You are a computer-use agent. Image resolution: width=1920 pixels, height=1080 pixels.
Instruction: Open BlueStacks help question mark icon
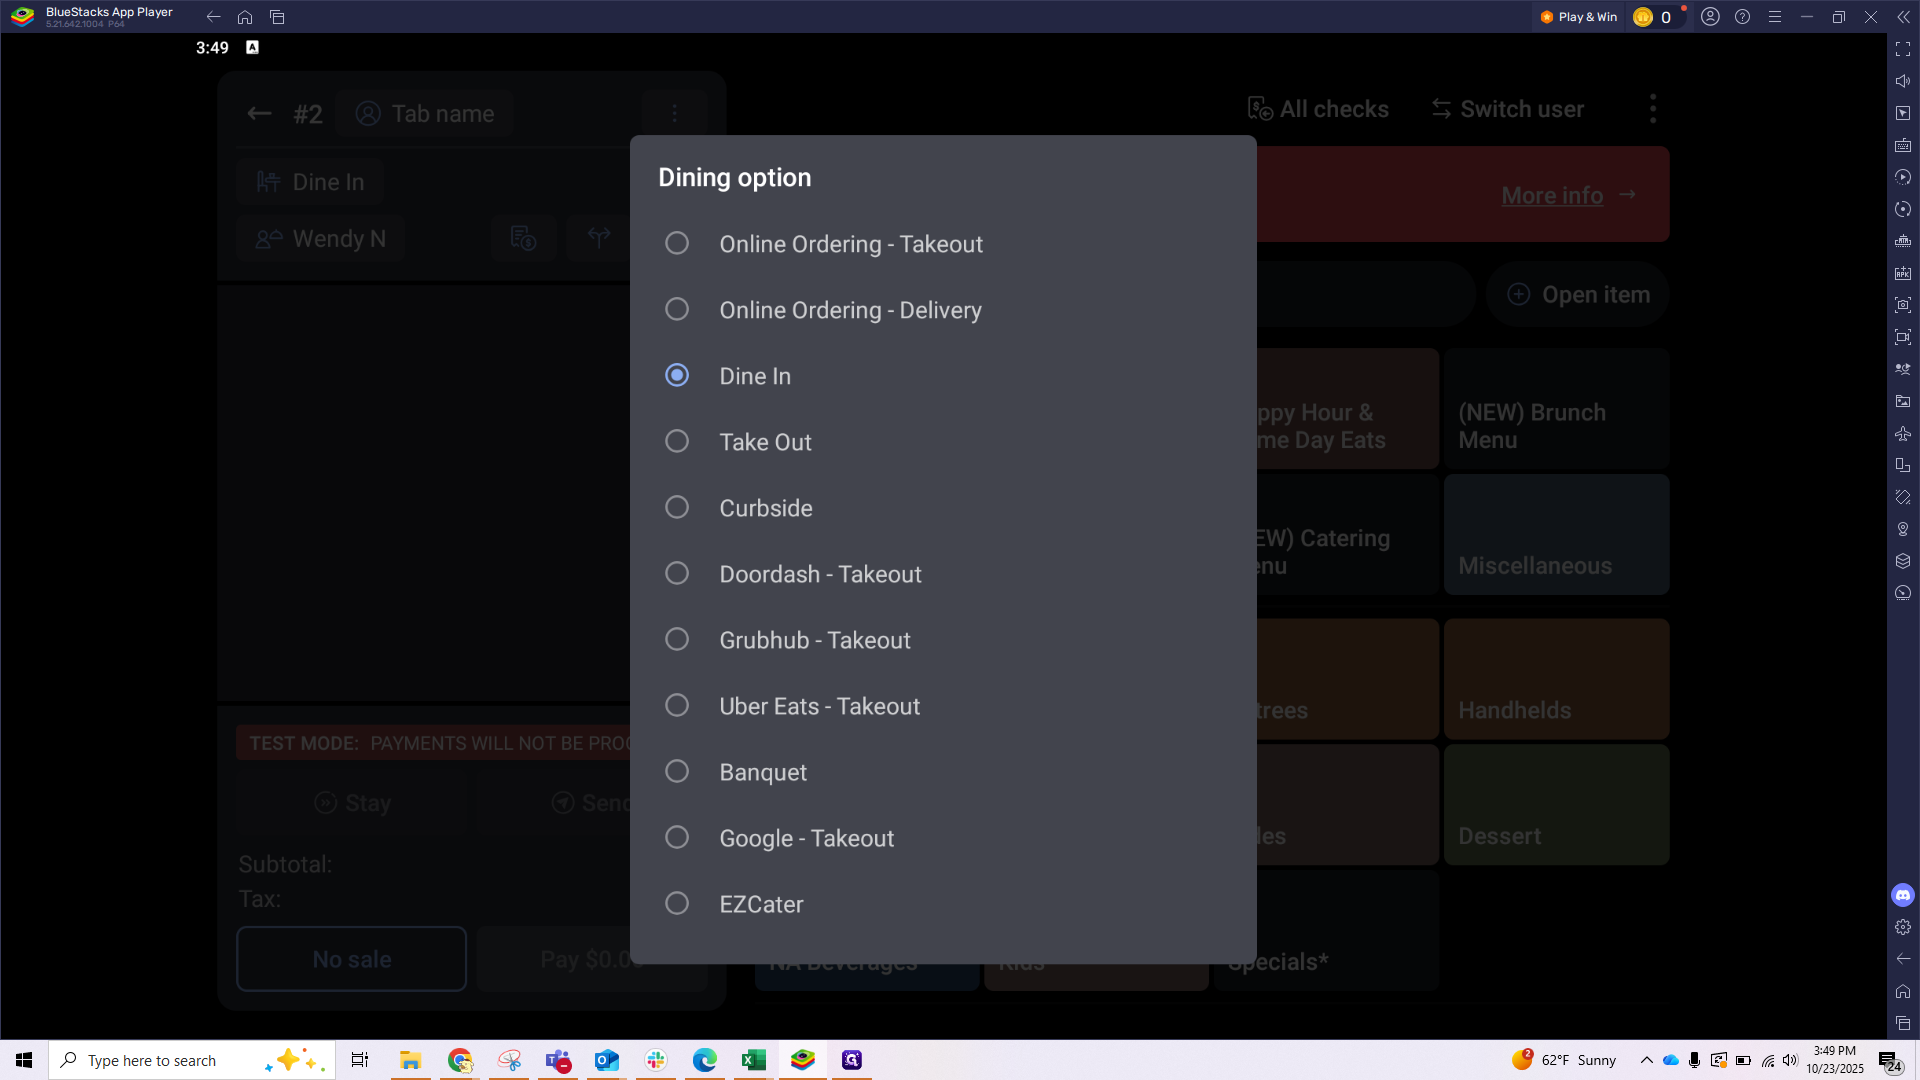pyautogui.click(x=1742, y=17)
